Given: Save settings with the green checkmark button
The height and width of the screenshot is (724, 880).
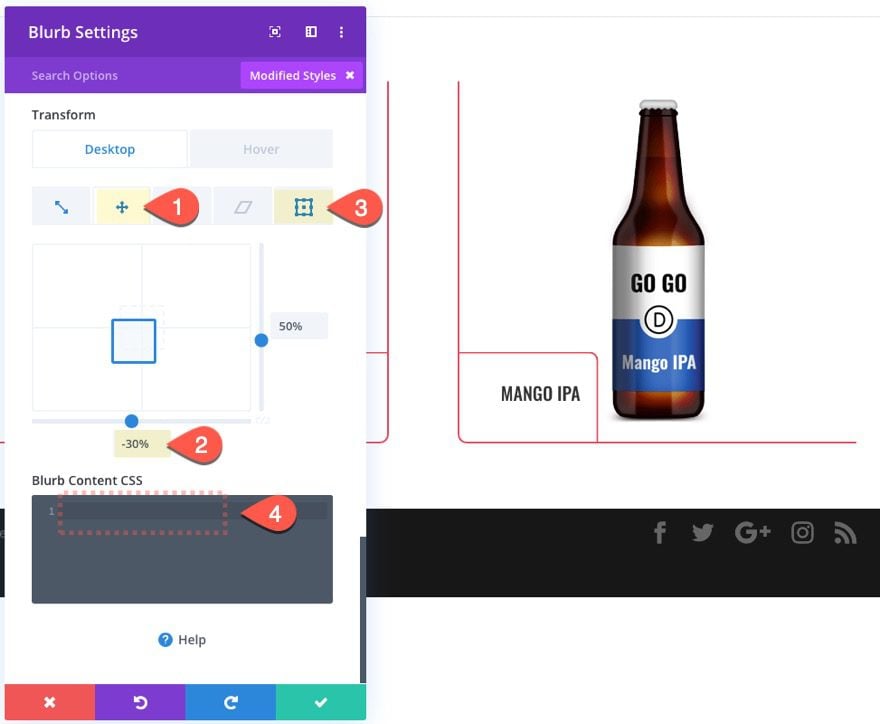Looking at the screenshot, I should (x=320, y=702).
